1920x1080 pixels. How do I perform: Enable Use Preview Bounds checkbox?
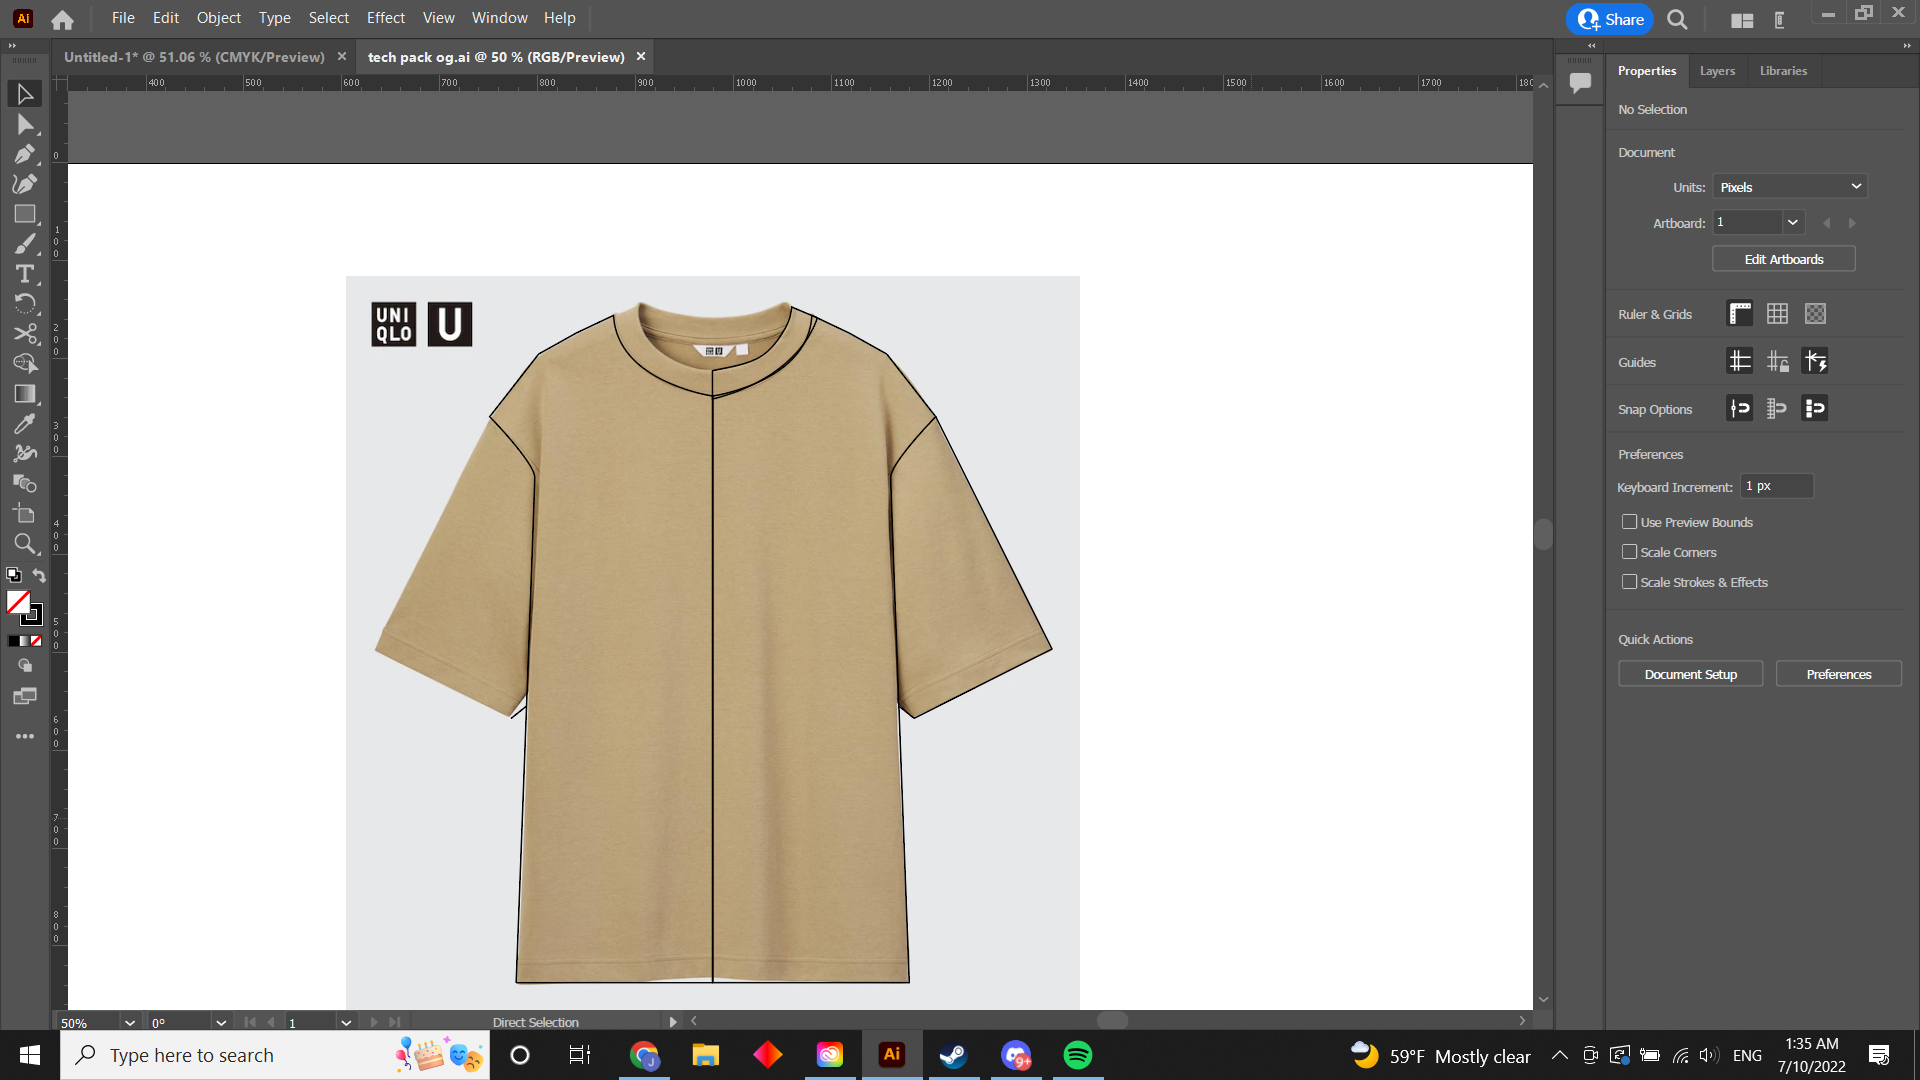click(x=1629, y=521)
